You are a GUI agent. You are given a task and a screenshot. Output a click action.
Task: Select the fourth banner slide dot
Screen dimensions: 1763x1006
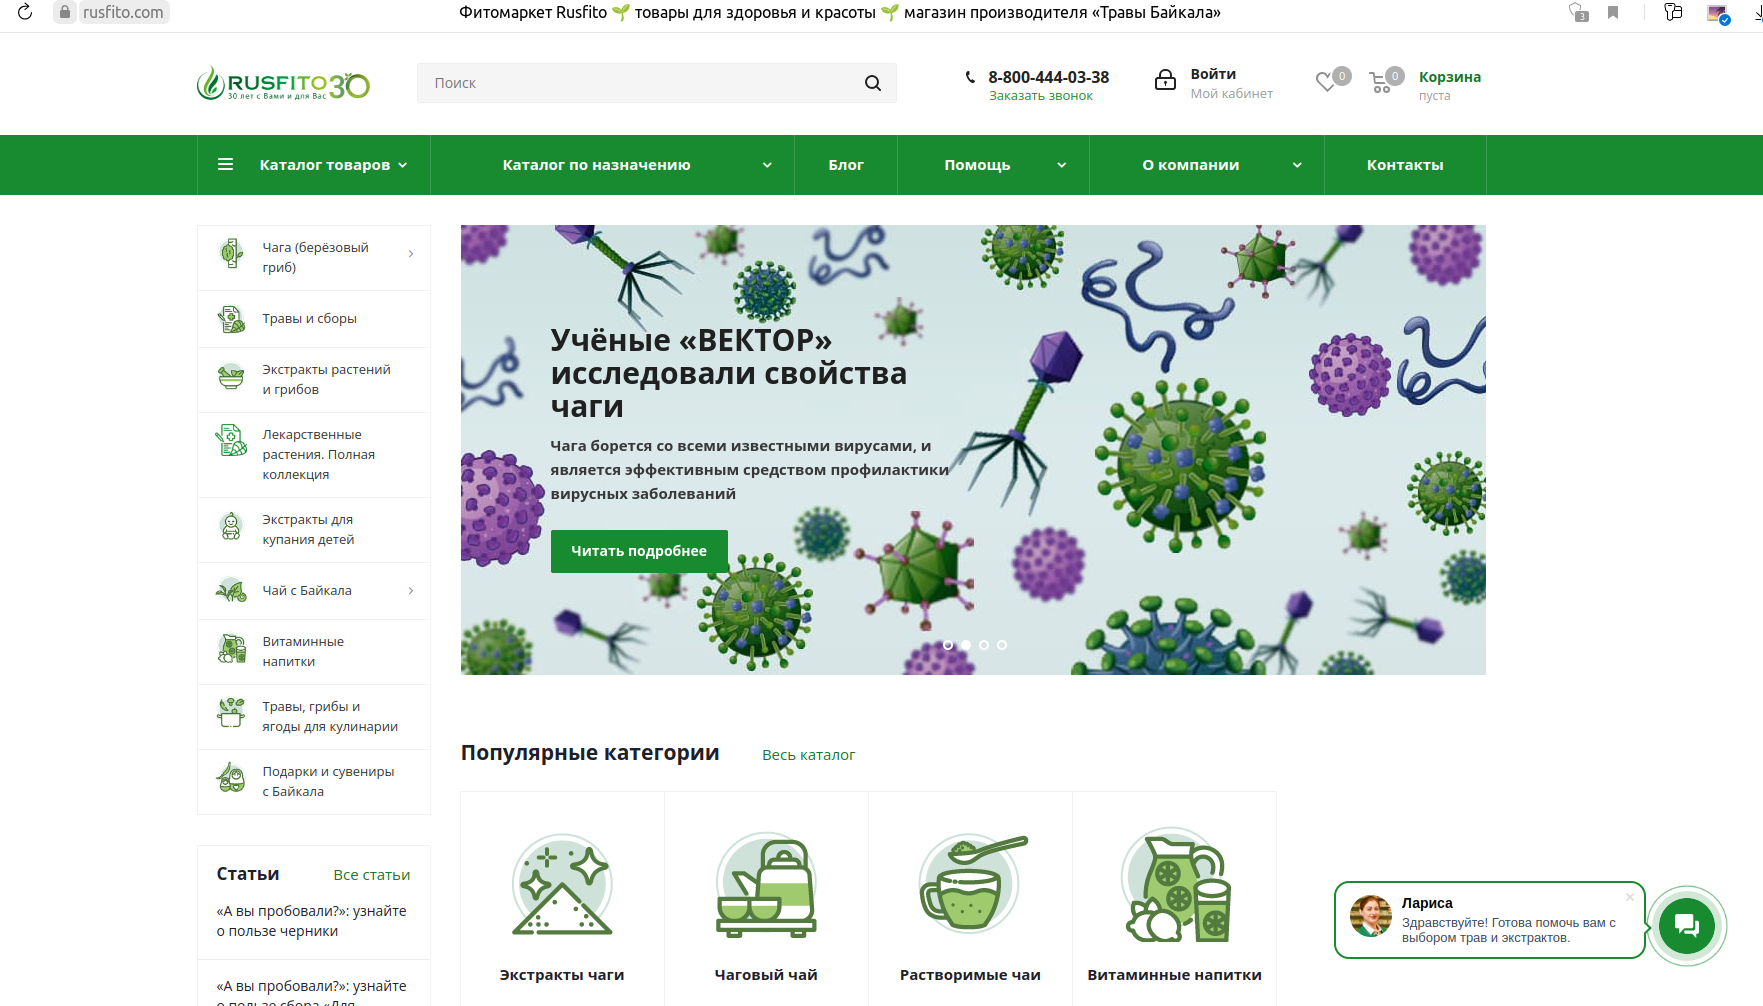[x=1002, y=645]
